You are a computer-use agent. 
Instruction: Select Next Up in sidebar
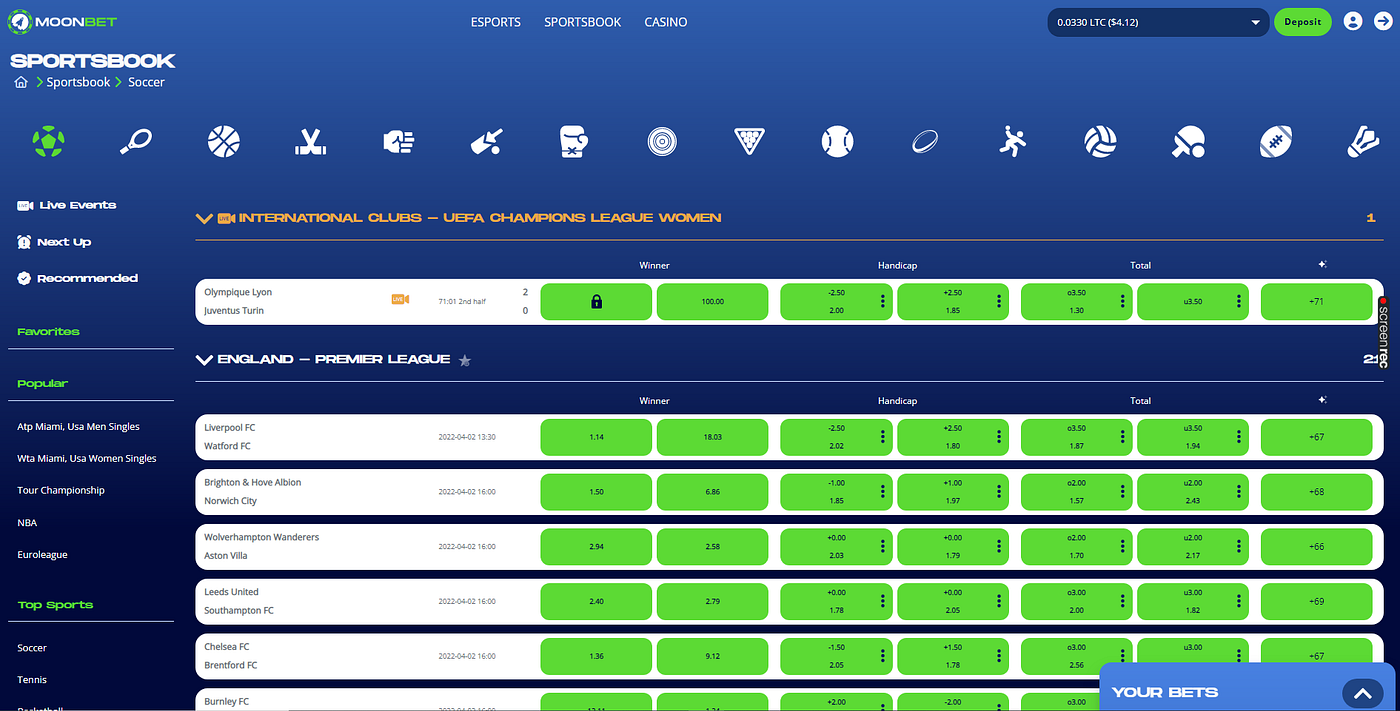click(x=54, y=242)
